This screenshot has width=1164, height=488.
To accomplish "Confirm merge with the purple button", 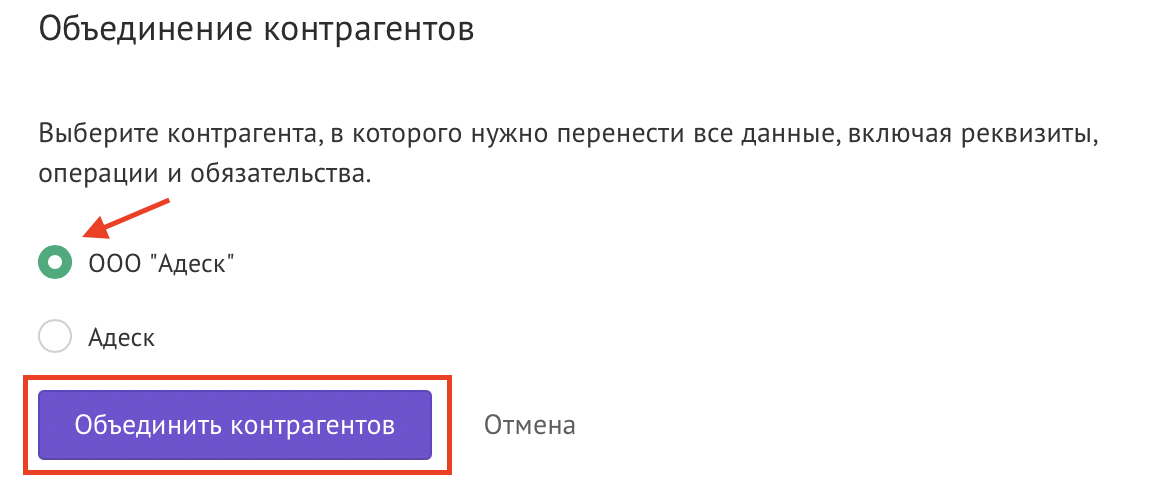I will [235, 425].
